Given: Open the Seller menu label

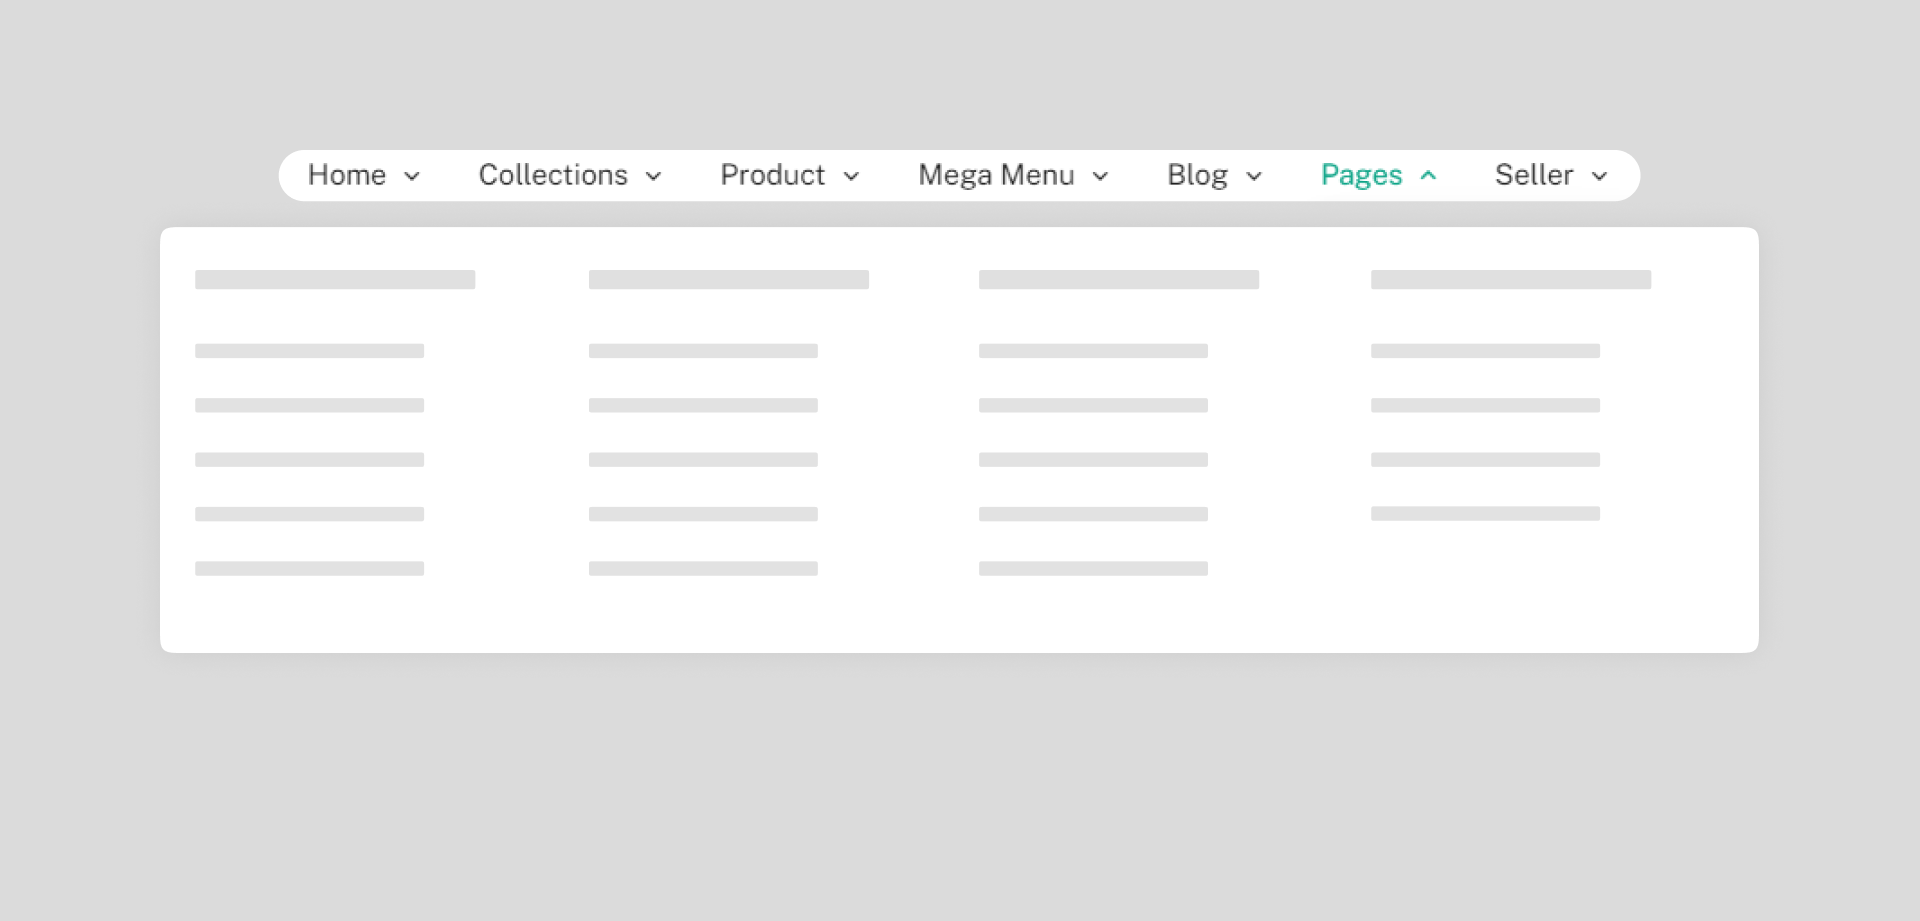Looking at the screenshot, I should point(1534,175).
